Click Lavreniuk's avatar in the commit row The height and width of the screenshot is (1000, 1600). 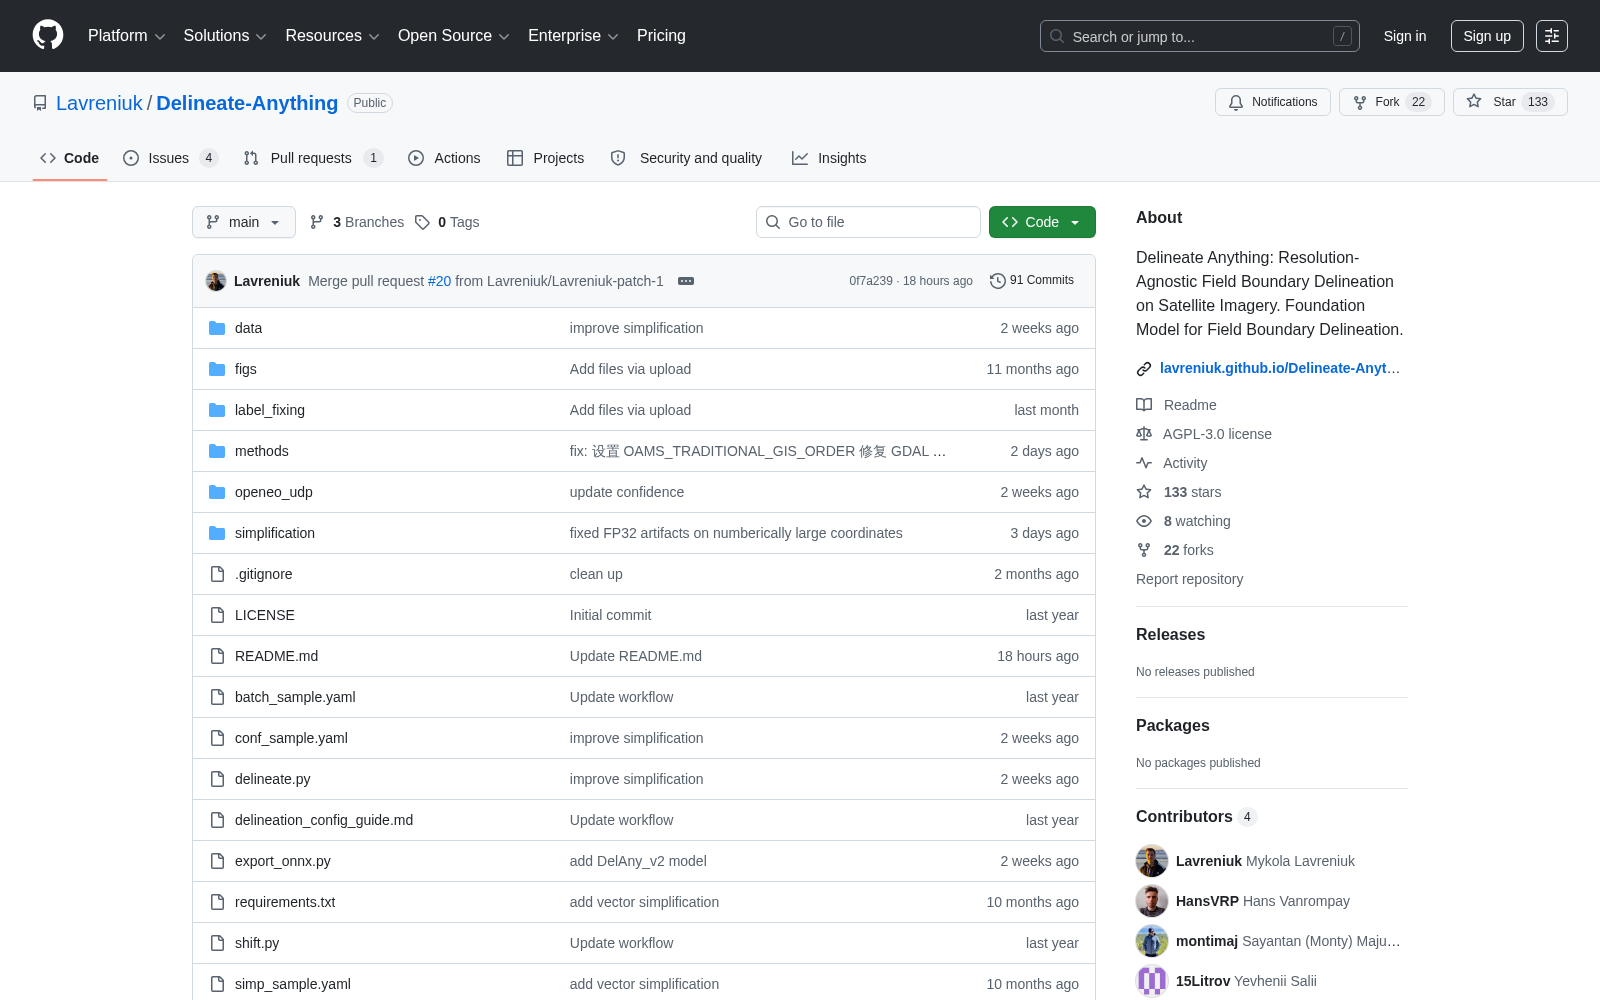[x=216, y=281]
